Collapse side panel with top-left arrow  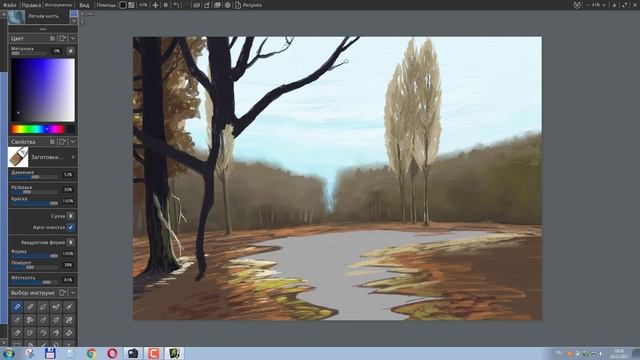[x=4, y=14]
